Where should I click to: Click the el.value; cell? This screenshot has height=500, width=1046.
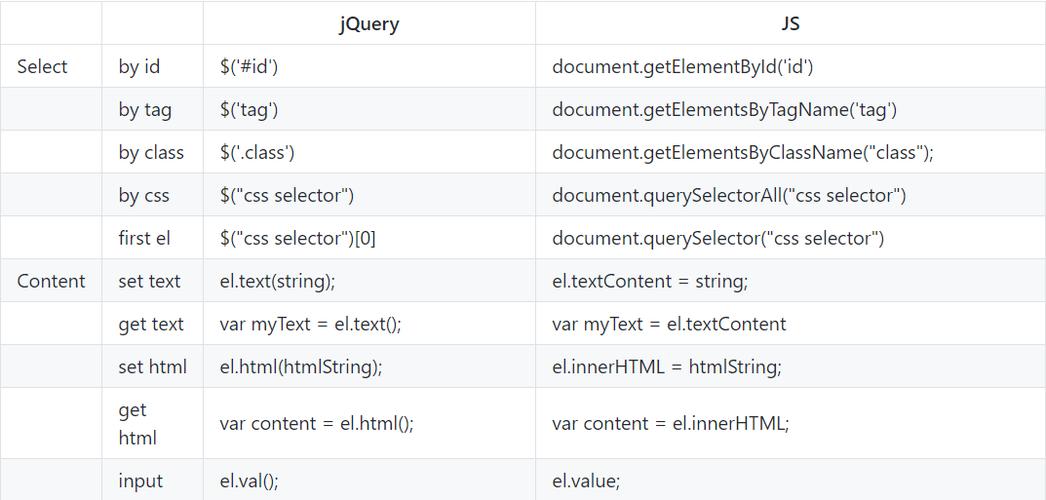pos(790,480)
